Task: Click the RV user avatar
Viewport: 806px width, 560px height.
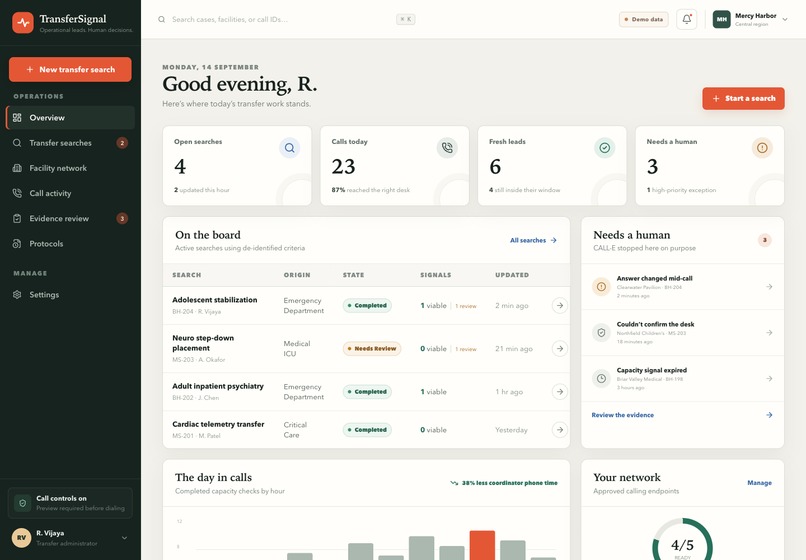Action: pos(21,538)
